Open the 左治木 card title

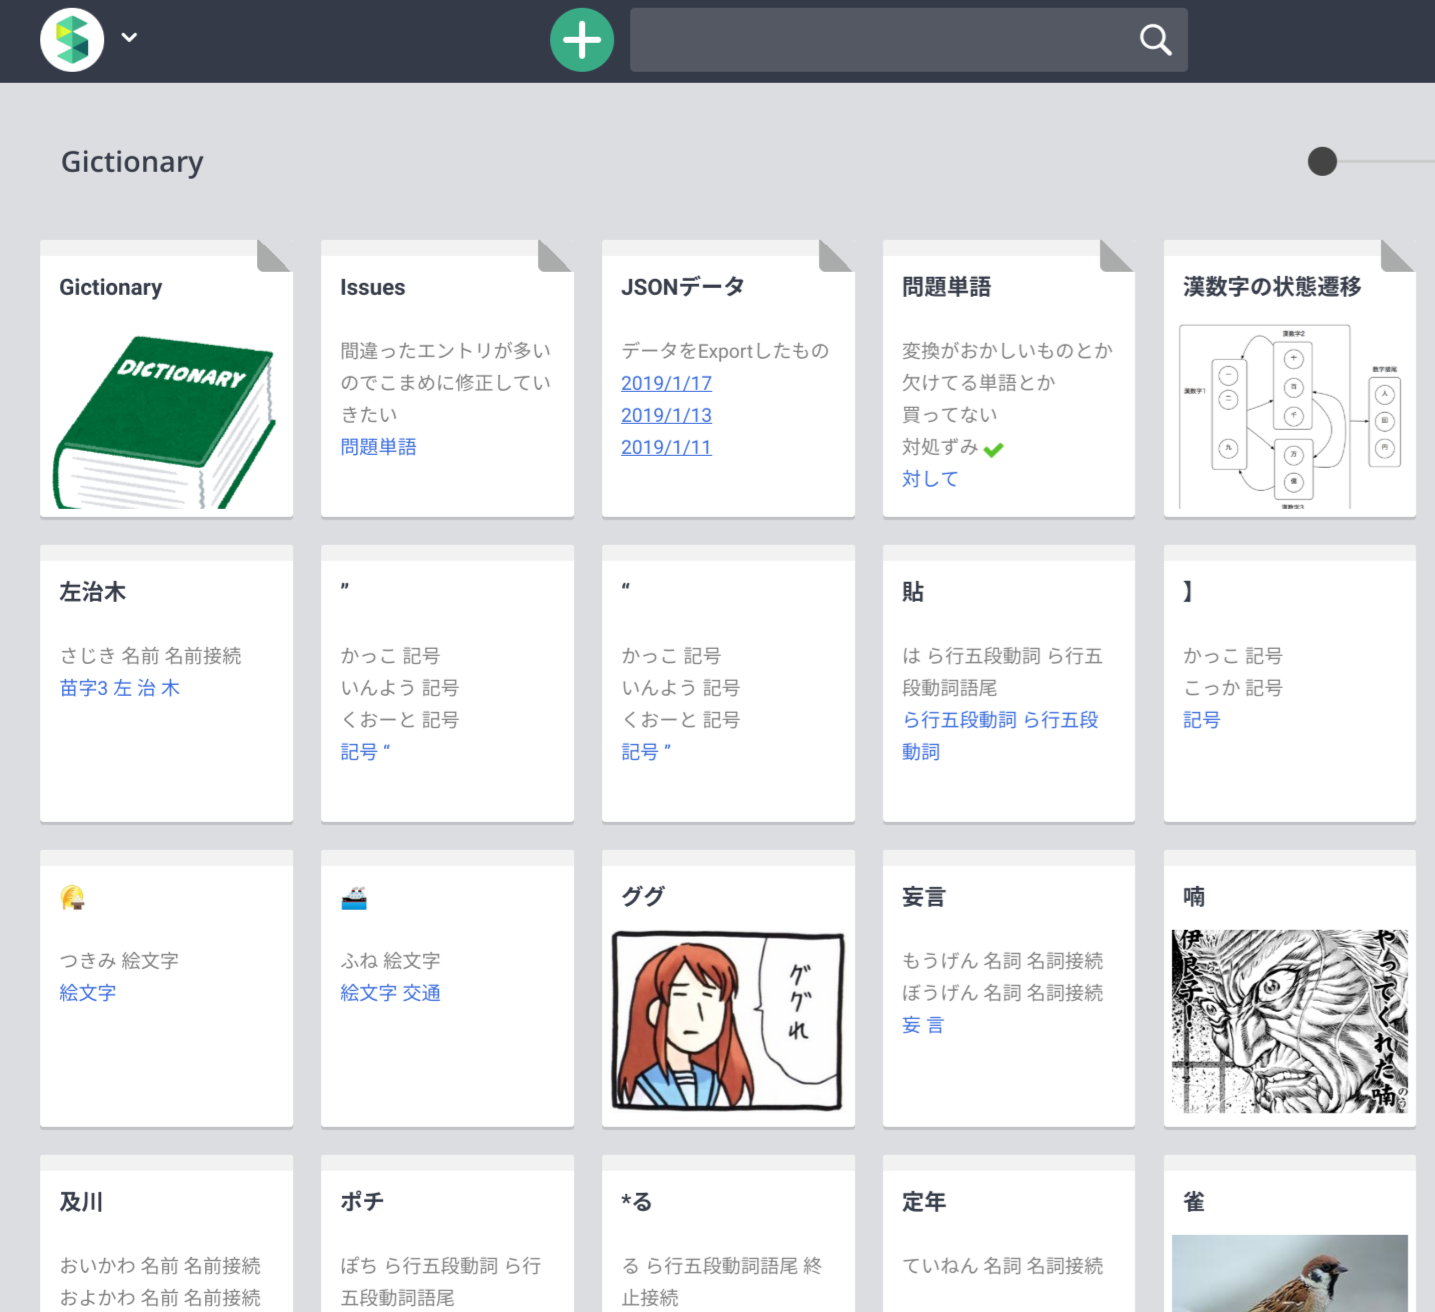point(93,592)
